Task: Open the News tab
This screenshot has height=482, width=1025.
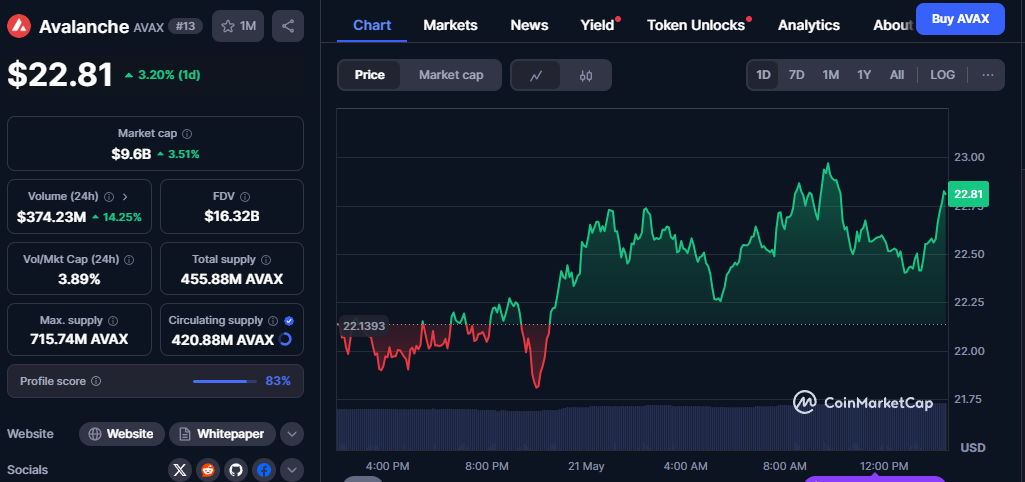Action: tap(529, 26)
